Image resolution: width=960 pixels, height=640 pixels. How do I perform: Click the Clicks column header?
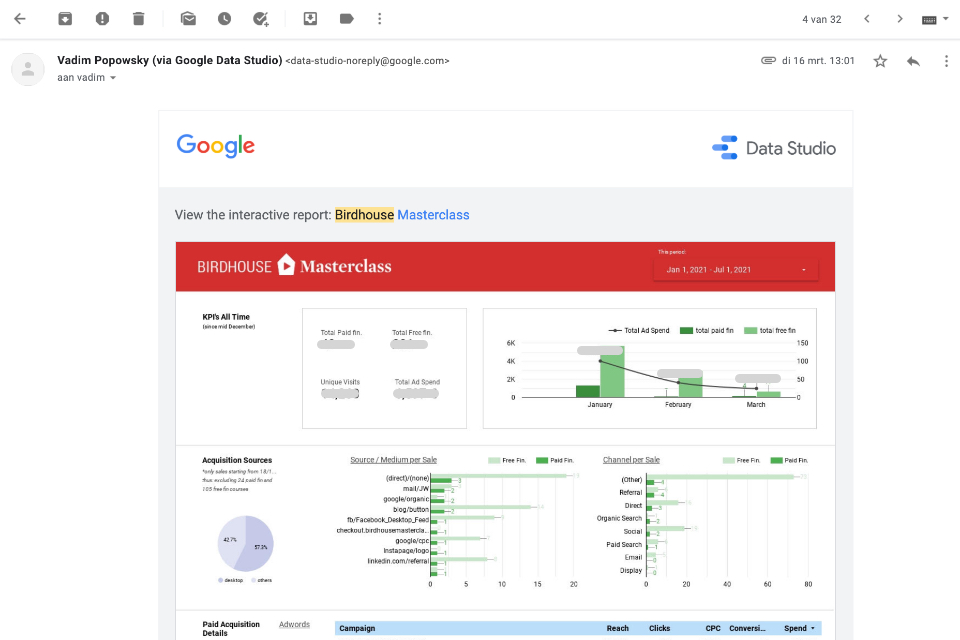(659, 628)
